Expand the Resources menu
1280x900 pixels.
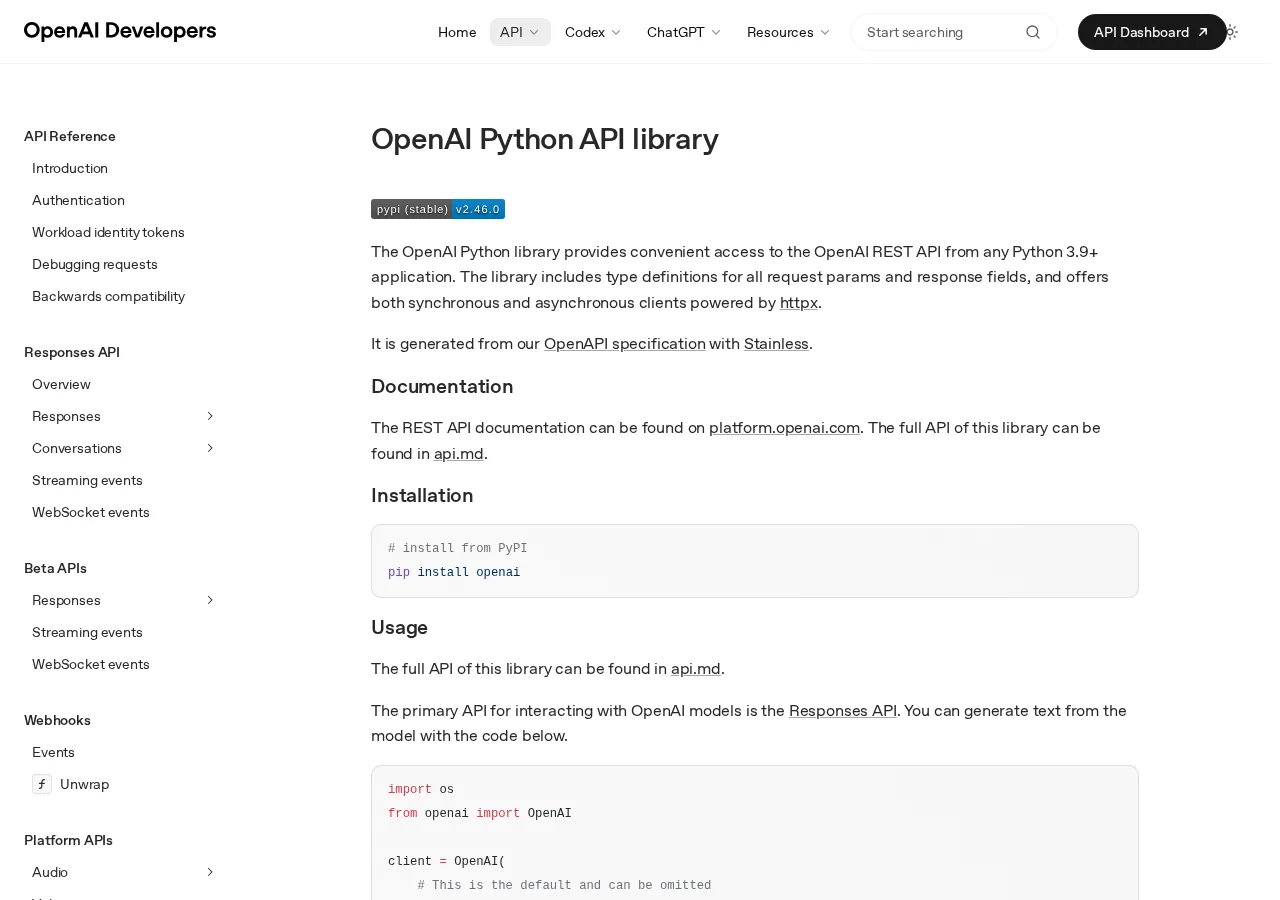pos(789,32)
